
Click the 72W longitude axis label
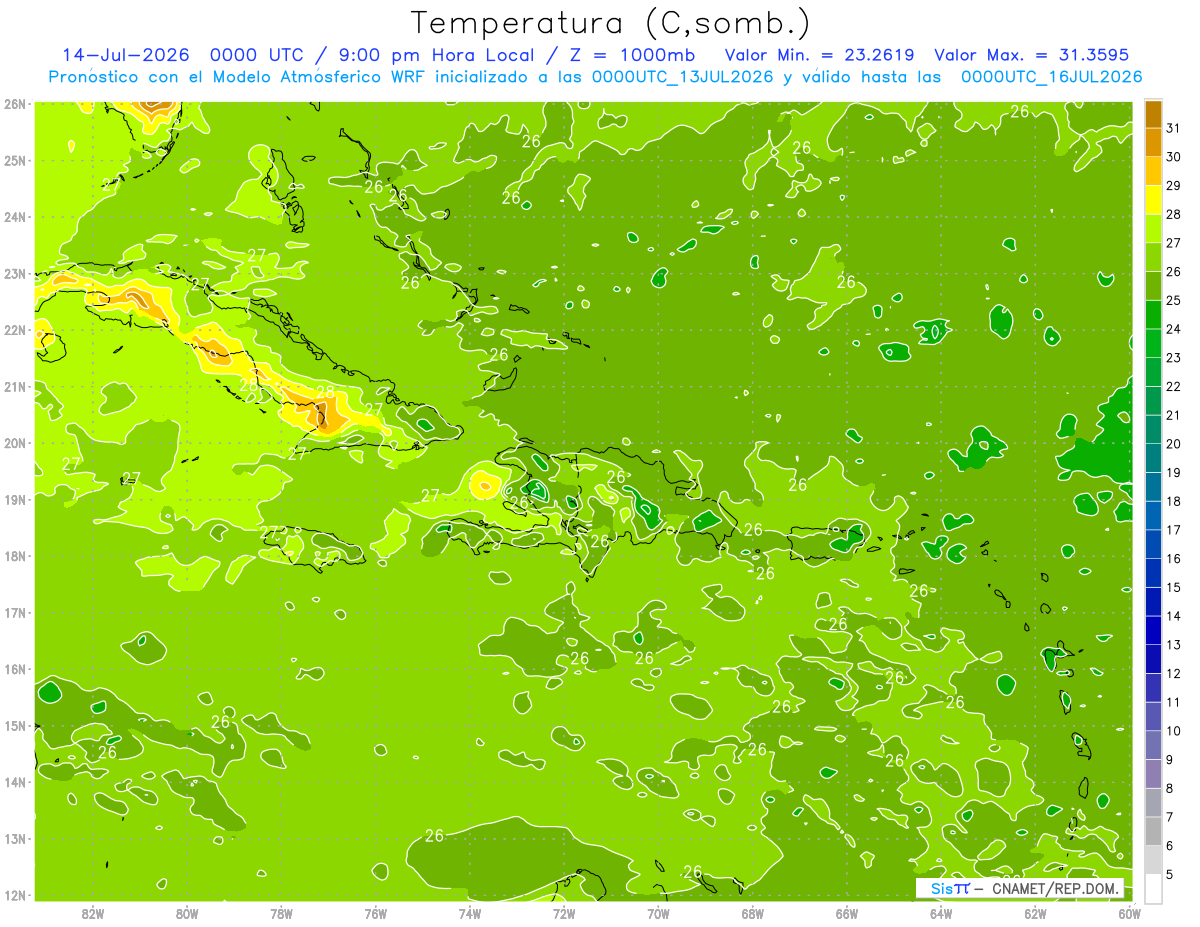point(564,913)
